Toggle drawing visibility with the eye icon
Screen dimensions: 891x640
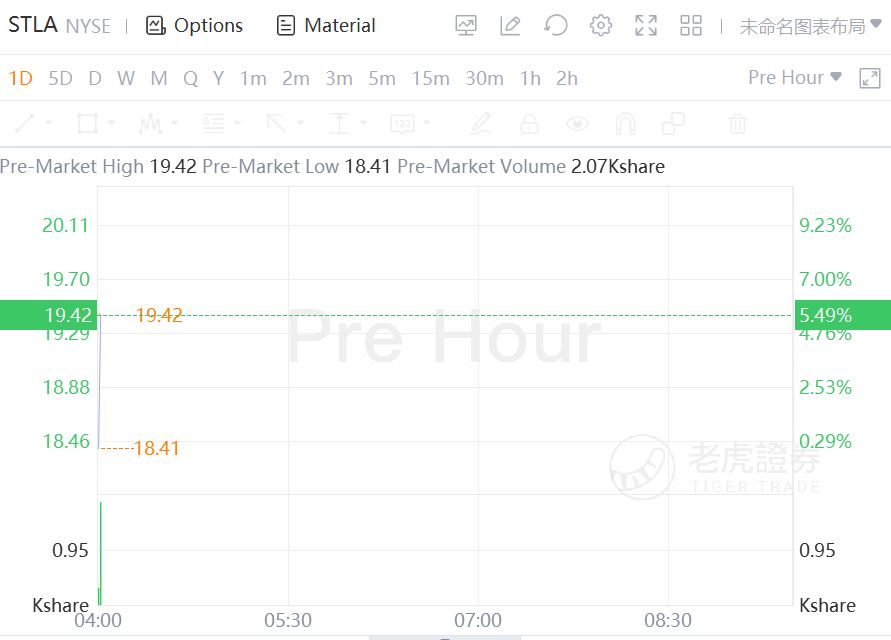coord(577,124)
